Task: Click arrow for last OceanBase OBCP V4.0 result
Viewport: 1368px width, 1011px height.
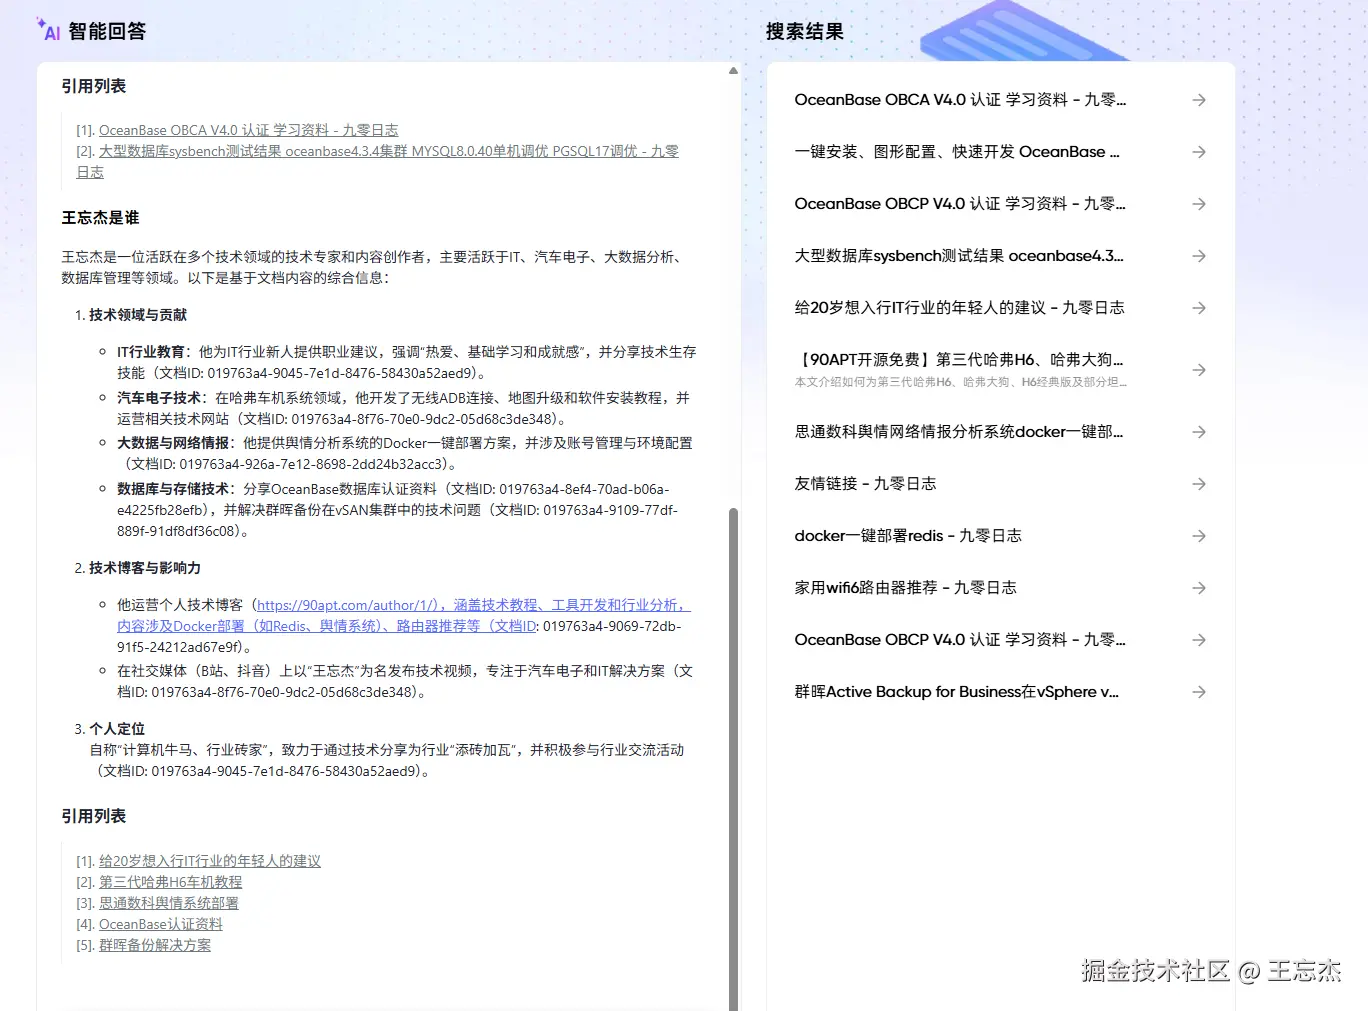Action: tap(1199, 640)
